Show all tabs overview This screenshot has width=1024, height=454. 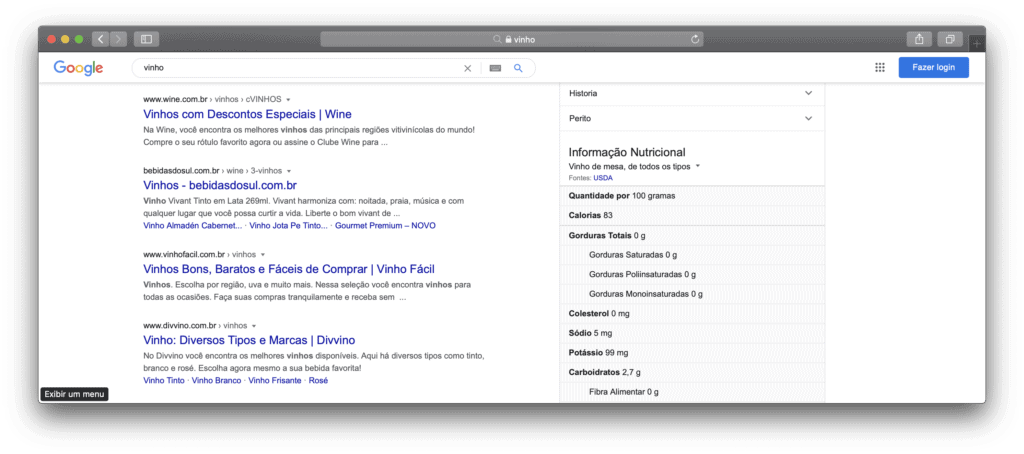pos(950,39)
